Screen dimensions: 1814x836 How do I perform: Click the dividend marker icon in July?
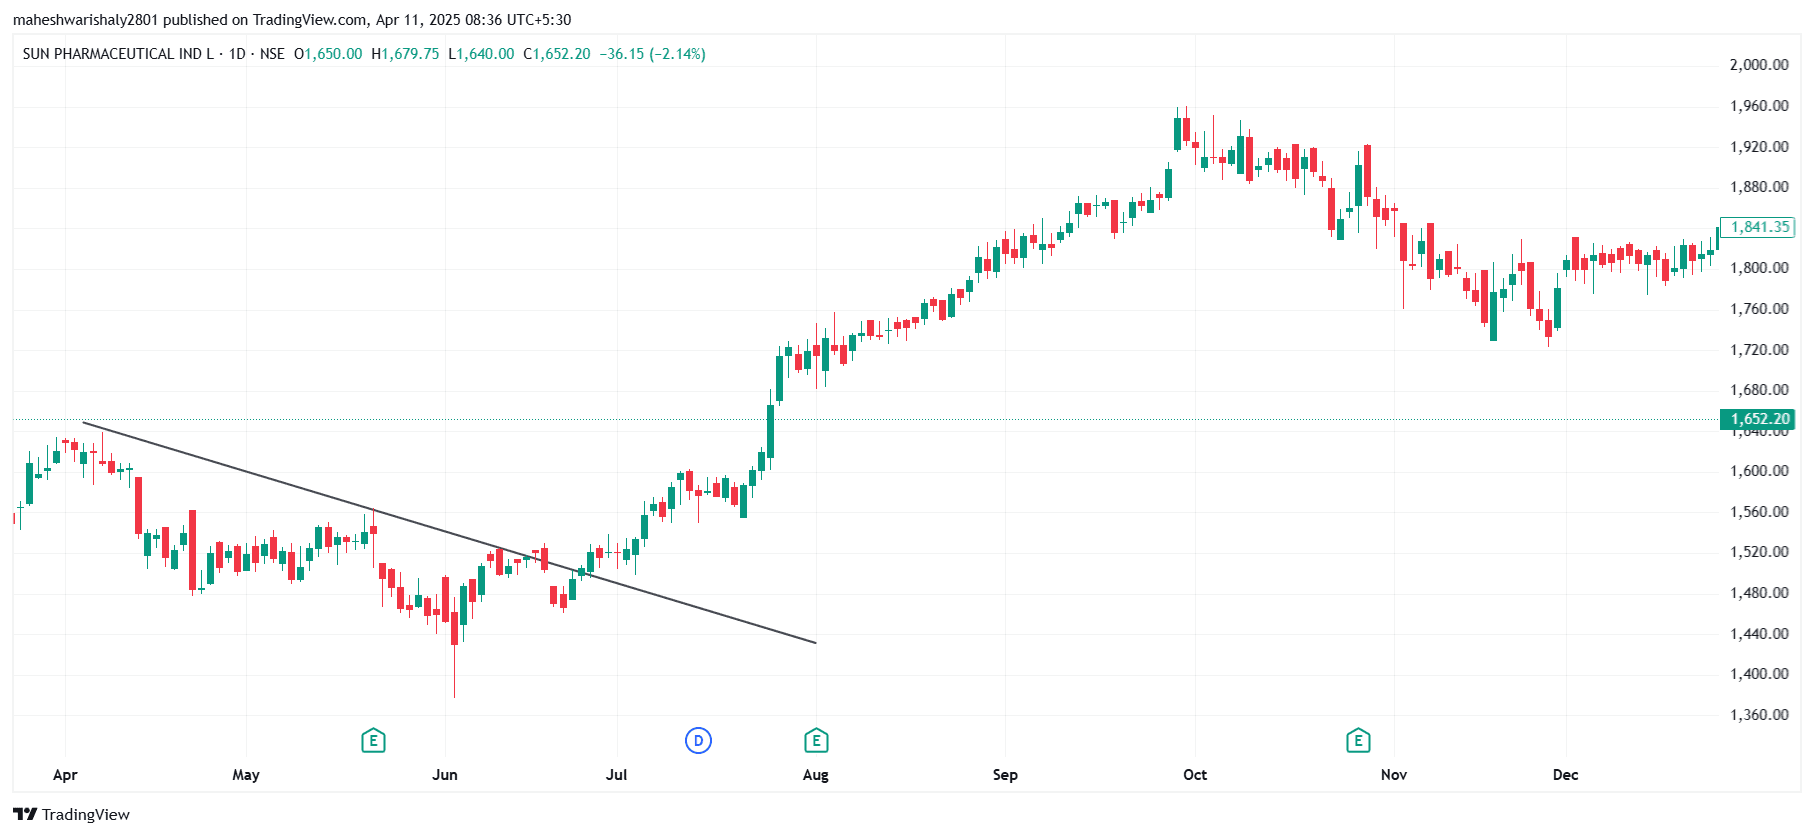point(698,741)
